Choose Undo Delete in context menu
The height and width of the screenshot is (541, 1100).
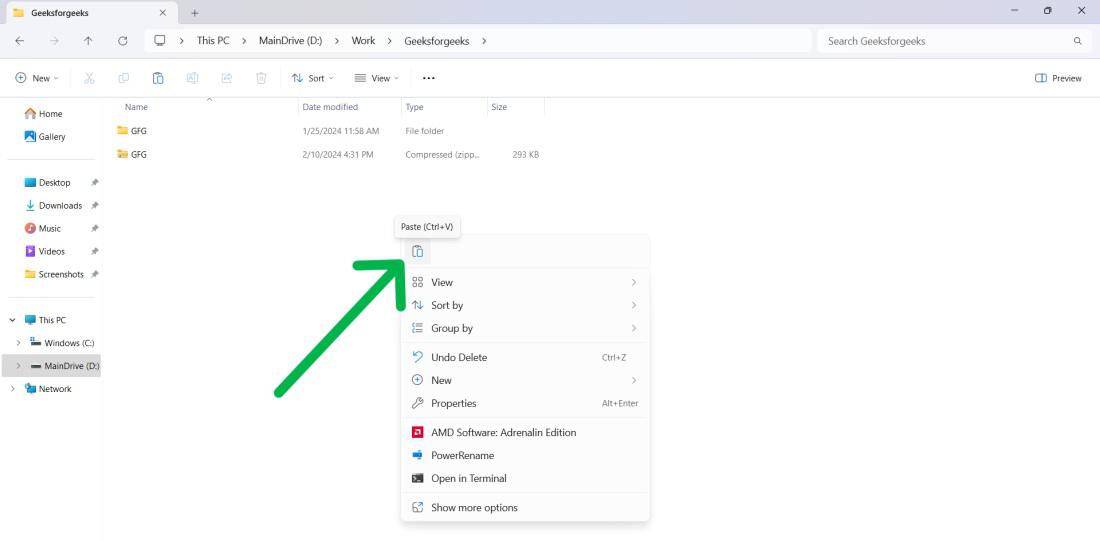525,357
